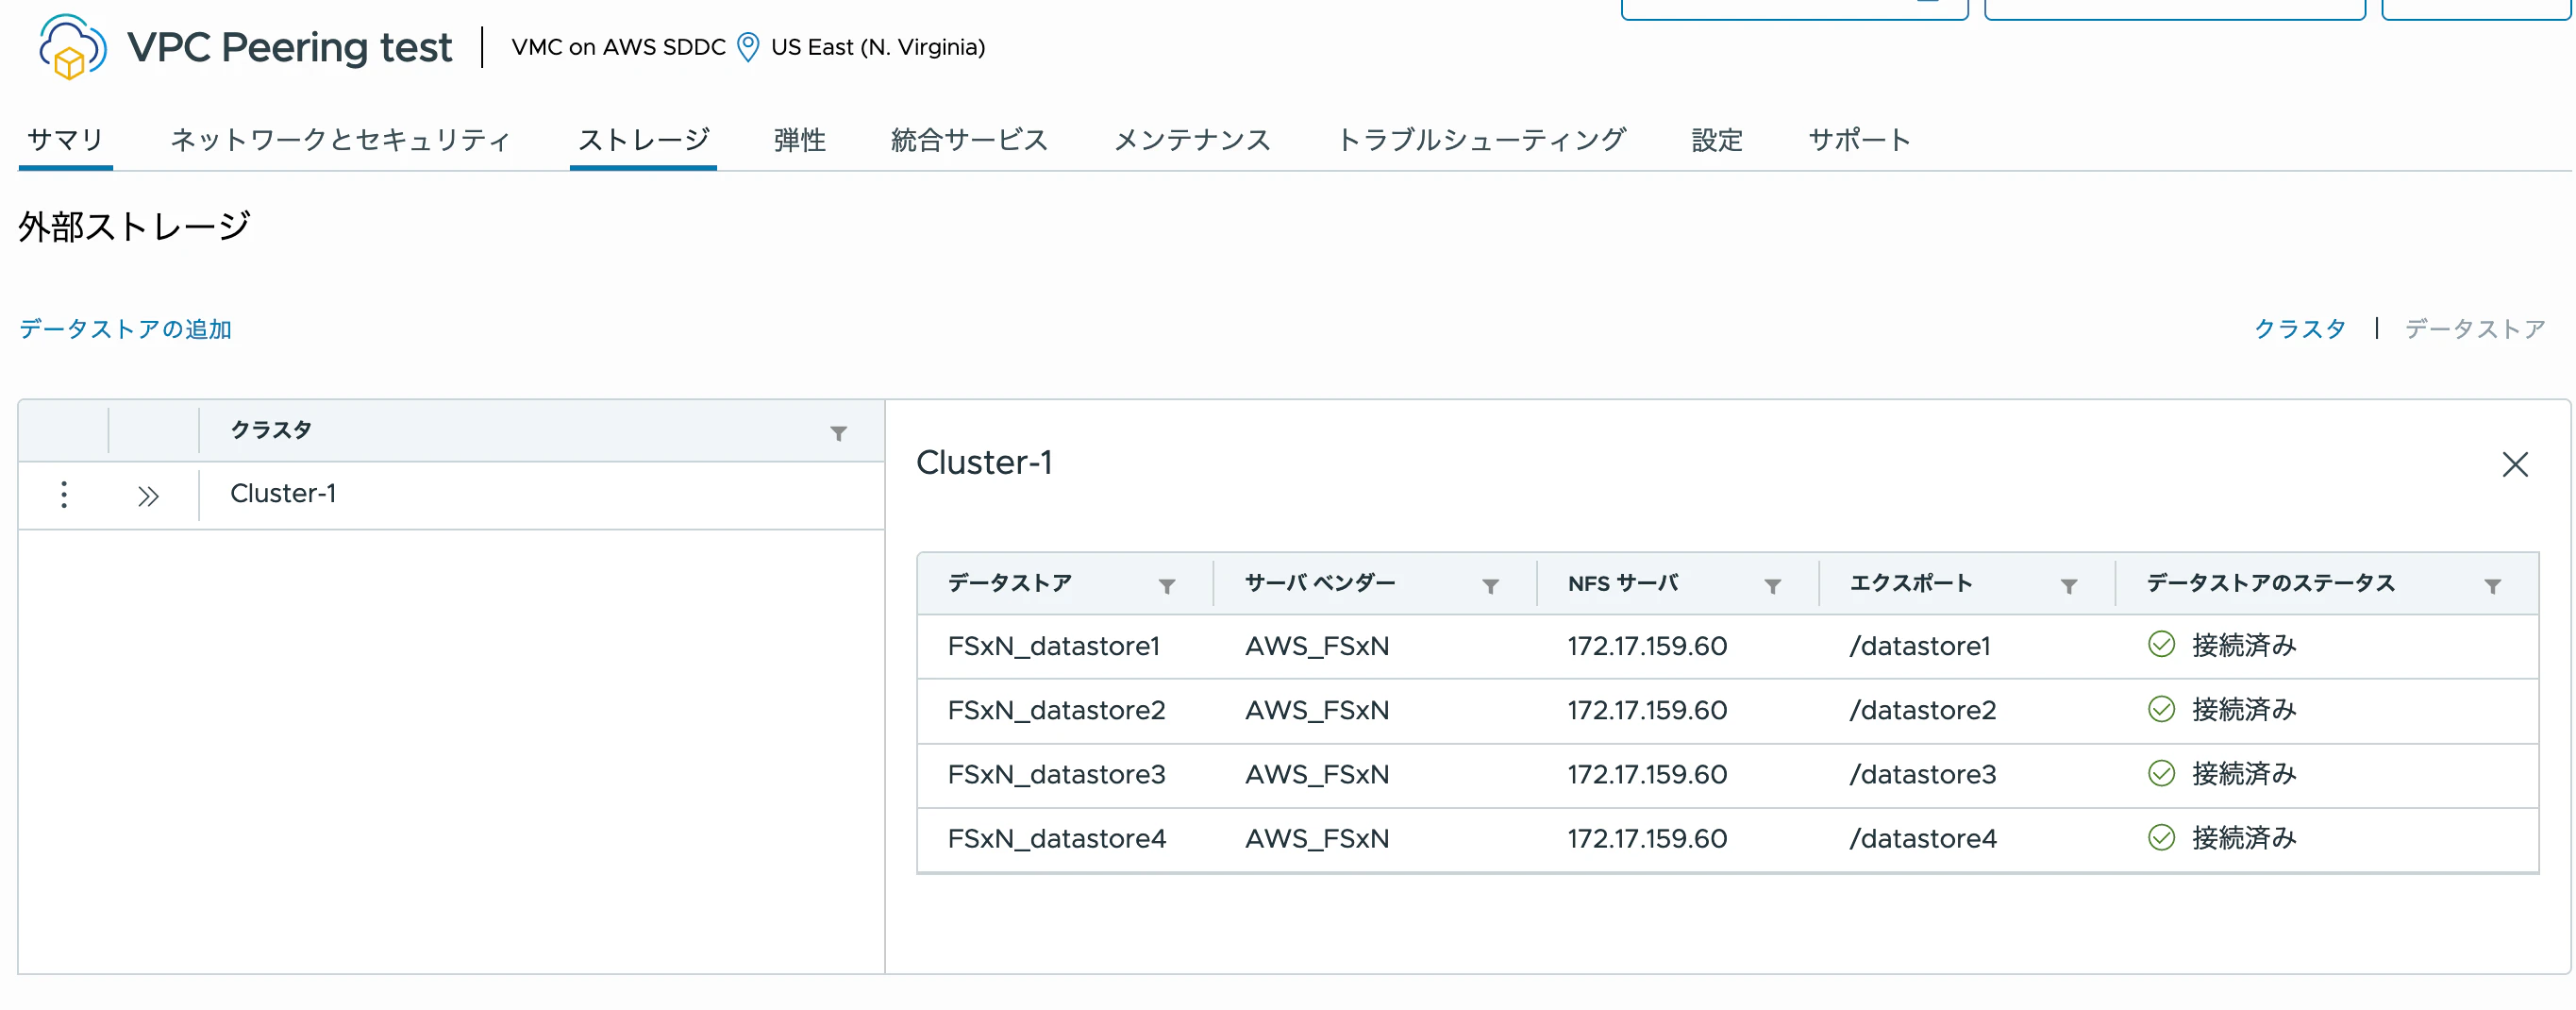The width and height of the screenshot is (2576, 1010).
Task: Select Cluster-1 in the cluster list
Action: coord(283,494)
